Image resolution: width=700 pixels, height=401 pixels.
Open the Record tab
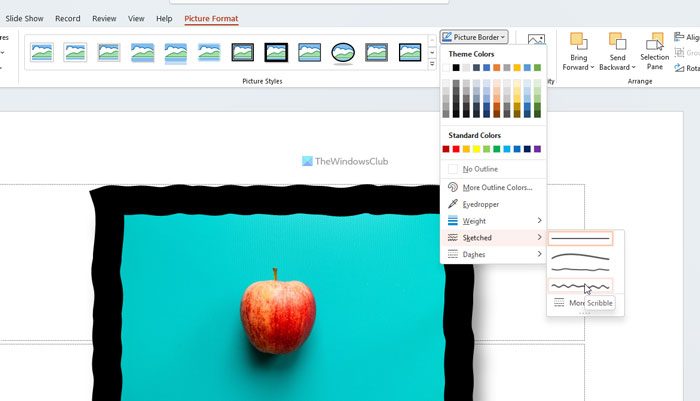pos(68,18)
